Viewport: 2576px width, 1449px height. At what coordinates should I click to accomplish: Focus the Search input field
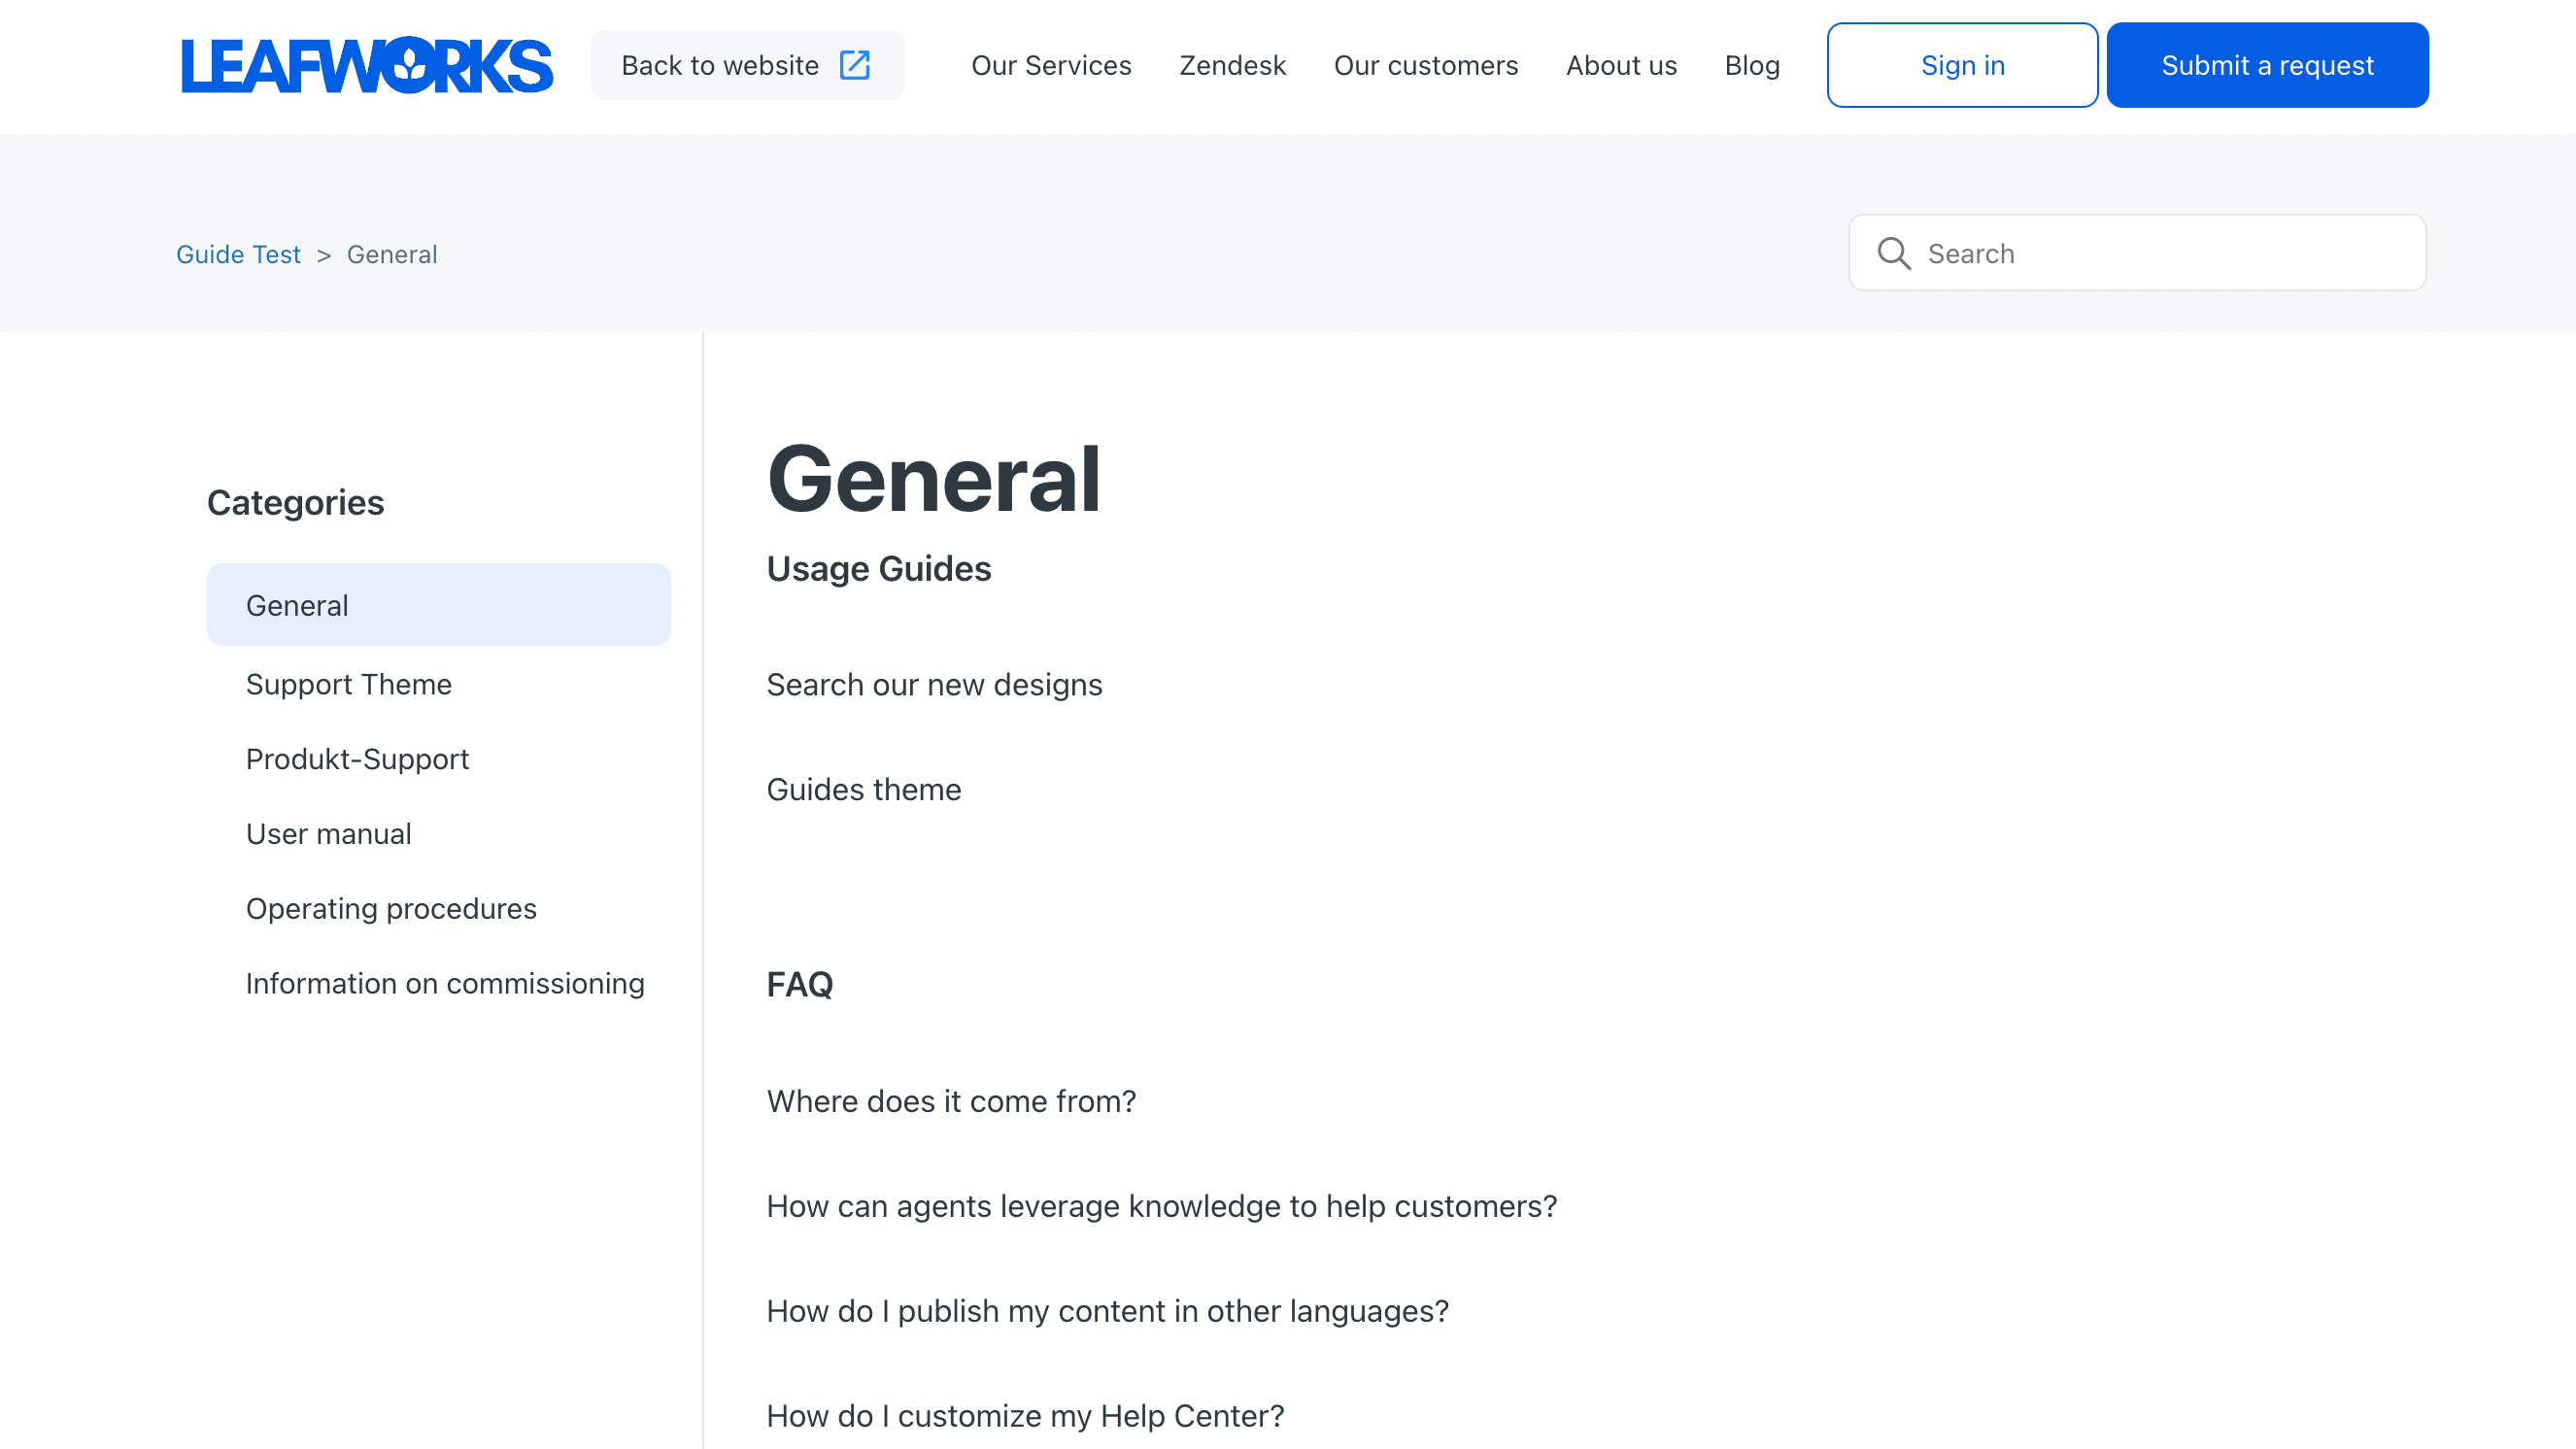(2160, 253)
